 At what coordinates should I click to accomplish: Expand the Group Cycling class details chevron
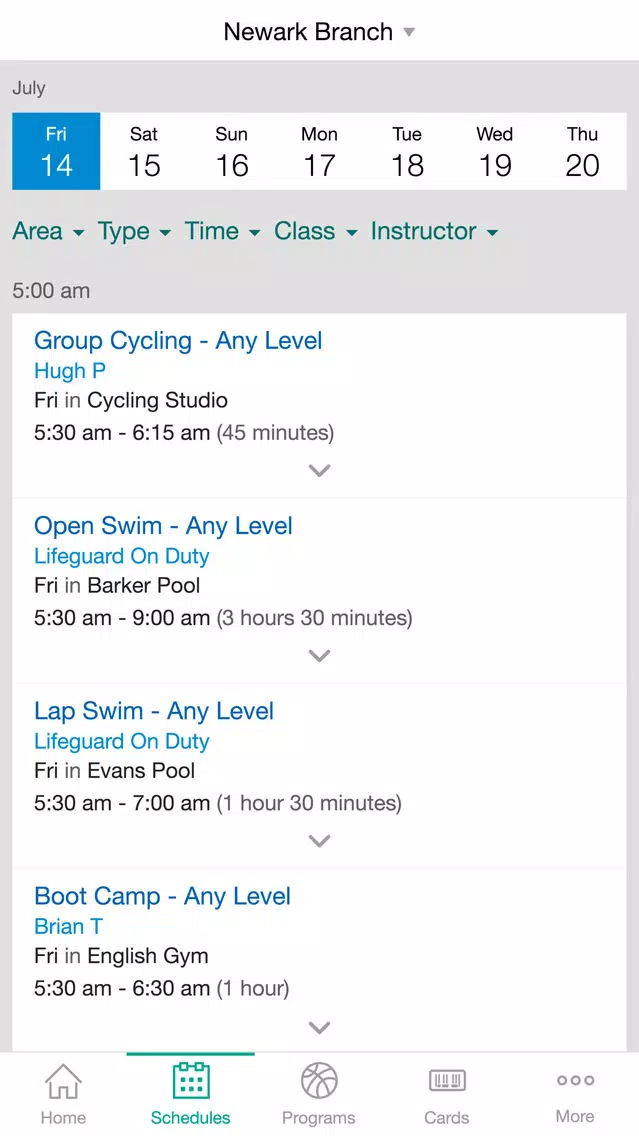[320, 470]
